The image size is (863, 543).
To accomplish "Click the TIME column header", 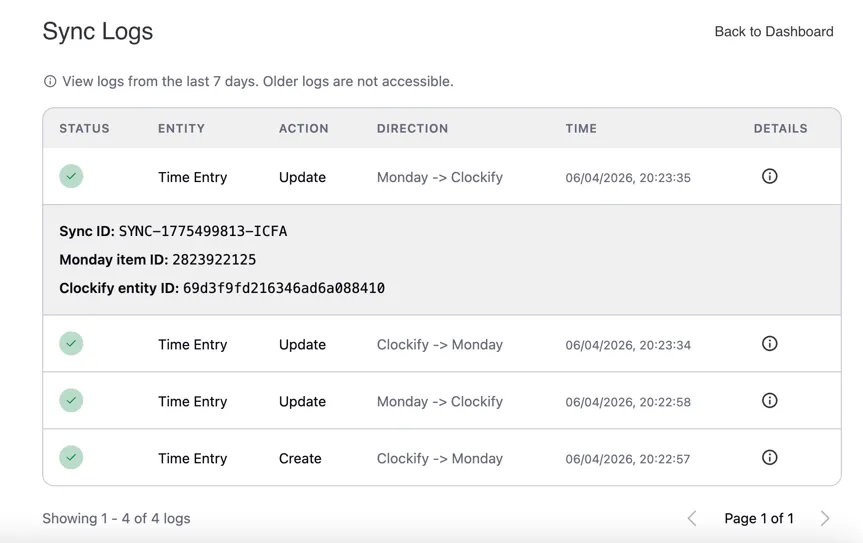I will pos(581,128).
